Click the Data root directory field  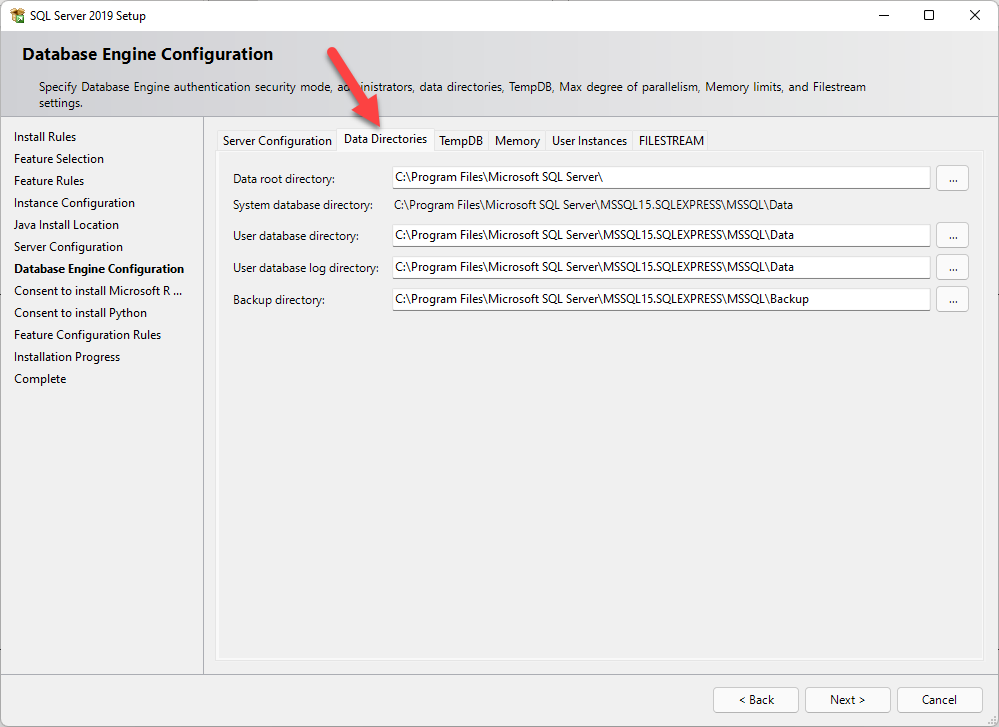[661, 177]
